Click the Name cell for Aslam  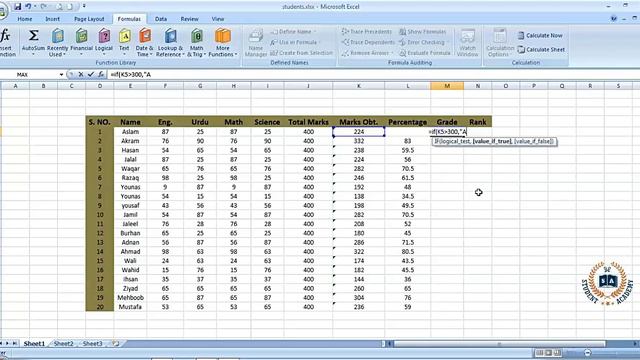click(x=131, y=131)
